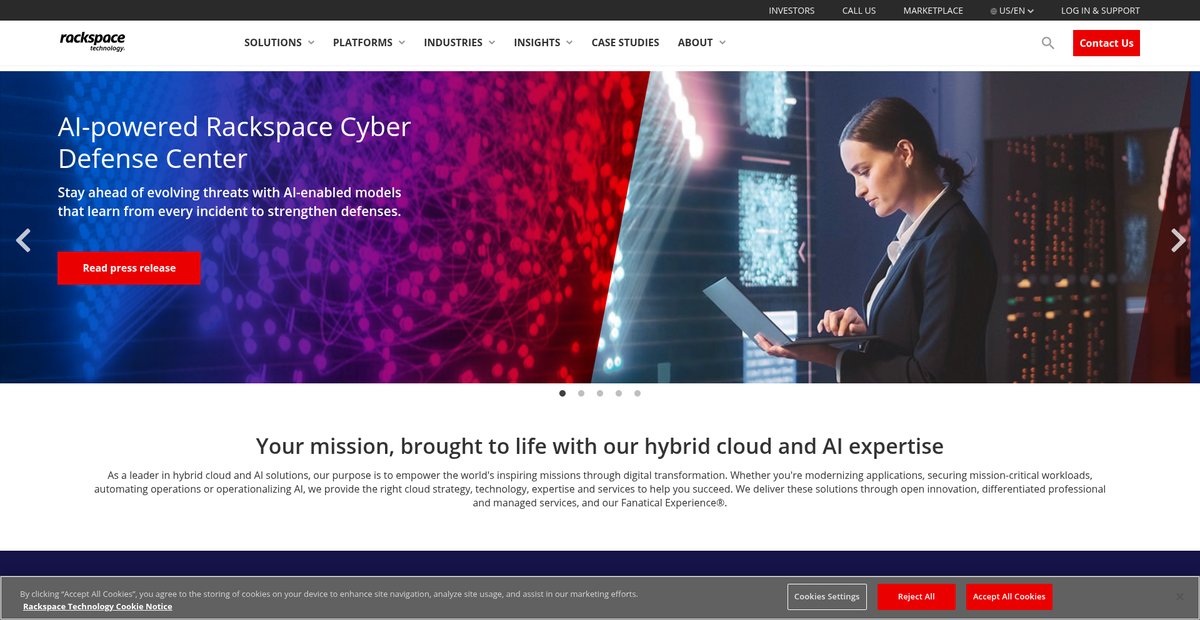Click the 'Your mission, brought to life' heading
This screenshot has width=1200, height=620.
[x=600, y=446]
